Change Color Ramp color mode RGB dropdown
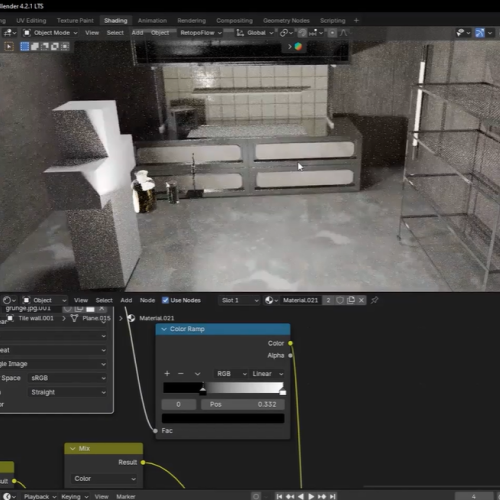The height and width of the screenshot is (500, 500). (x=231, y=374)
